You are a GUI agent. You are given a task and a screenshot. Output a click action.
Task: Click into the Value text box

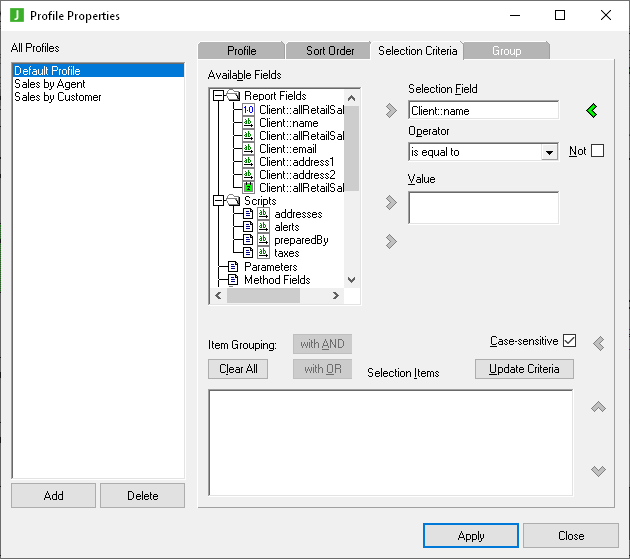483,208
